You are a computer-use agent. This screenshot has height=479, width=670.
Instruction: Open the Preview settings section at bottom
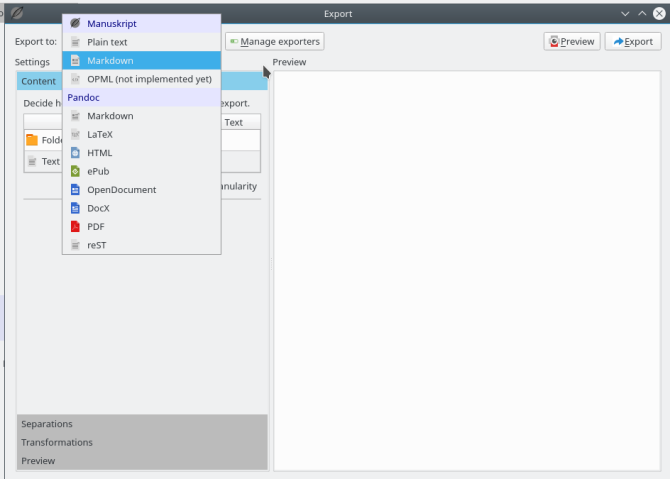point(142,461)
